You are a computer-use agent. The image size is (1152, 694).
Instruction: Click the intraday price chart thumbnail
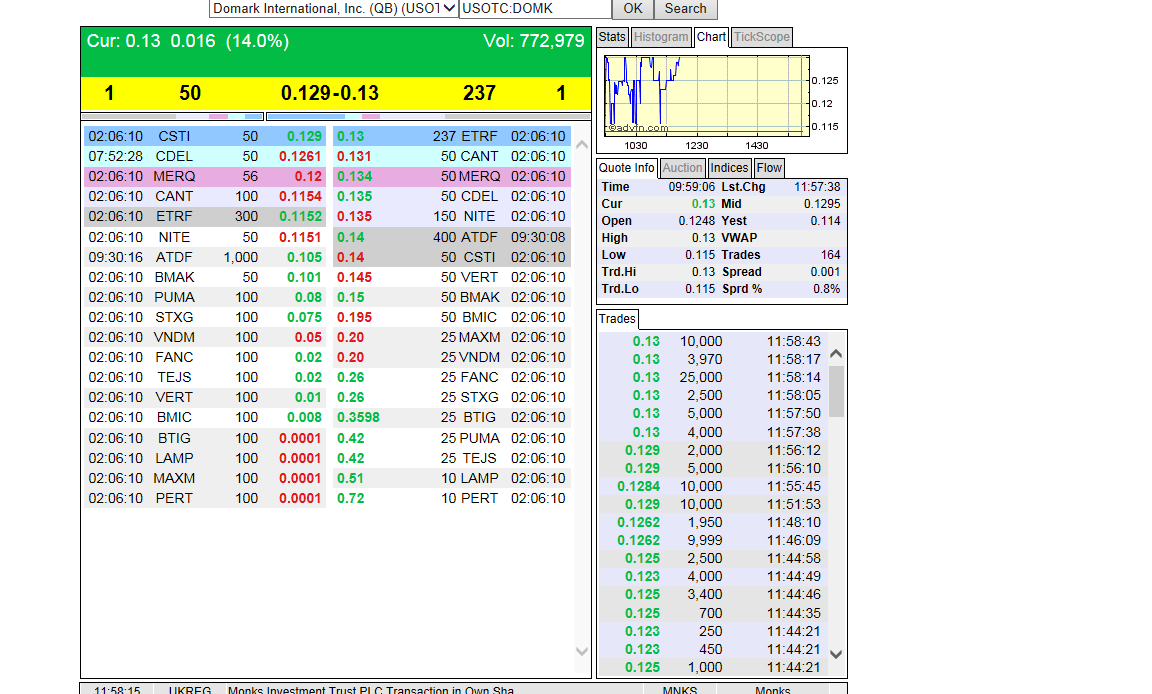point(707,94)
